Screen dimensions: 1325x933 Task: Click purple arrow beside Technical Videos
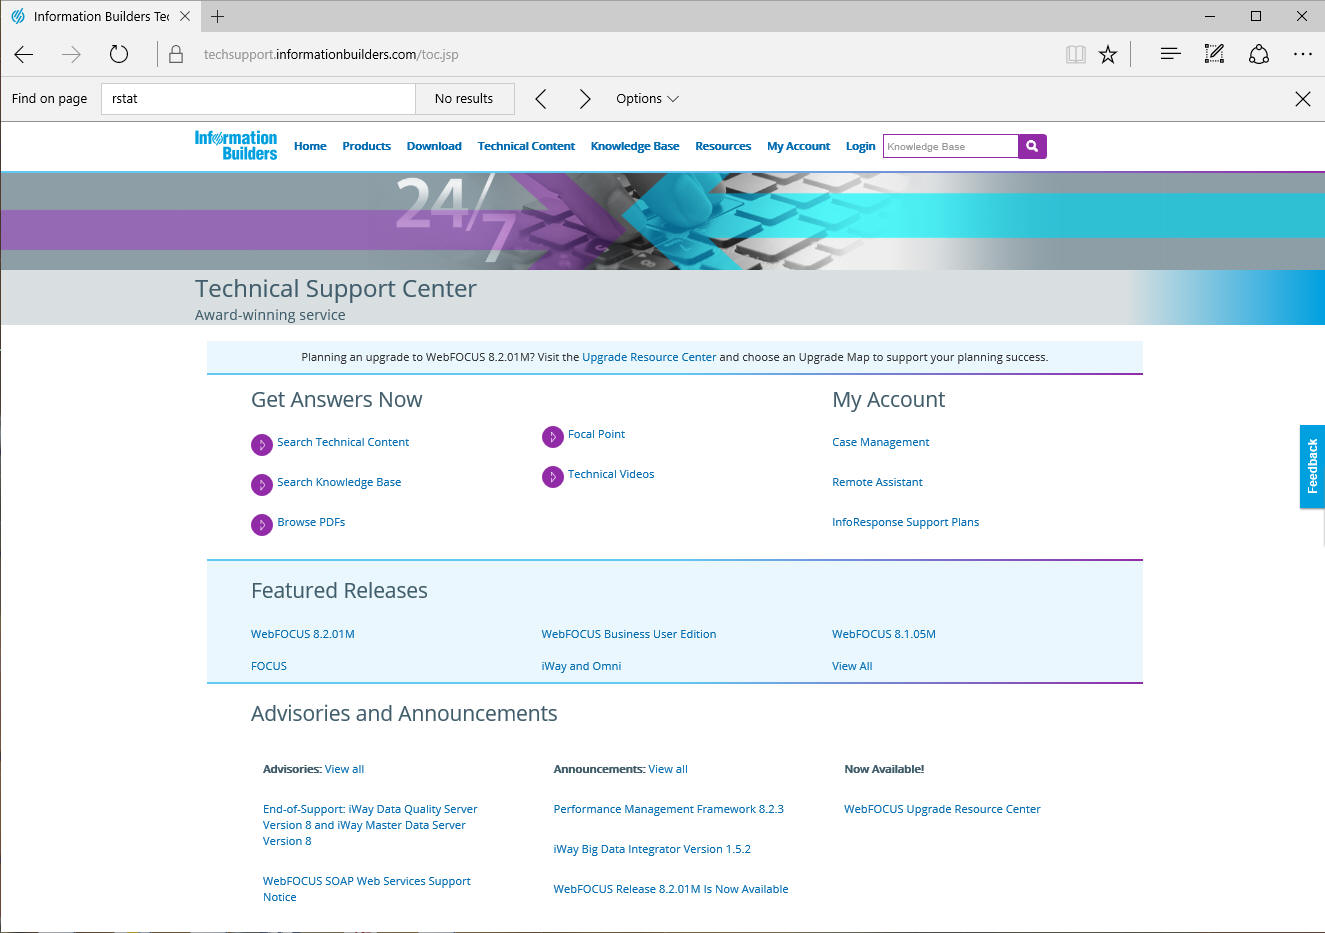pos(553,477)
